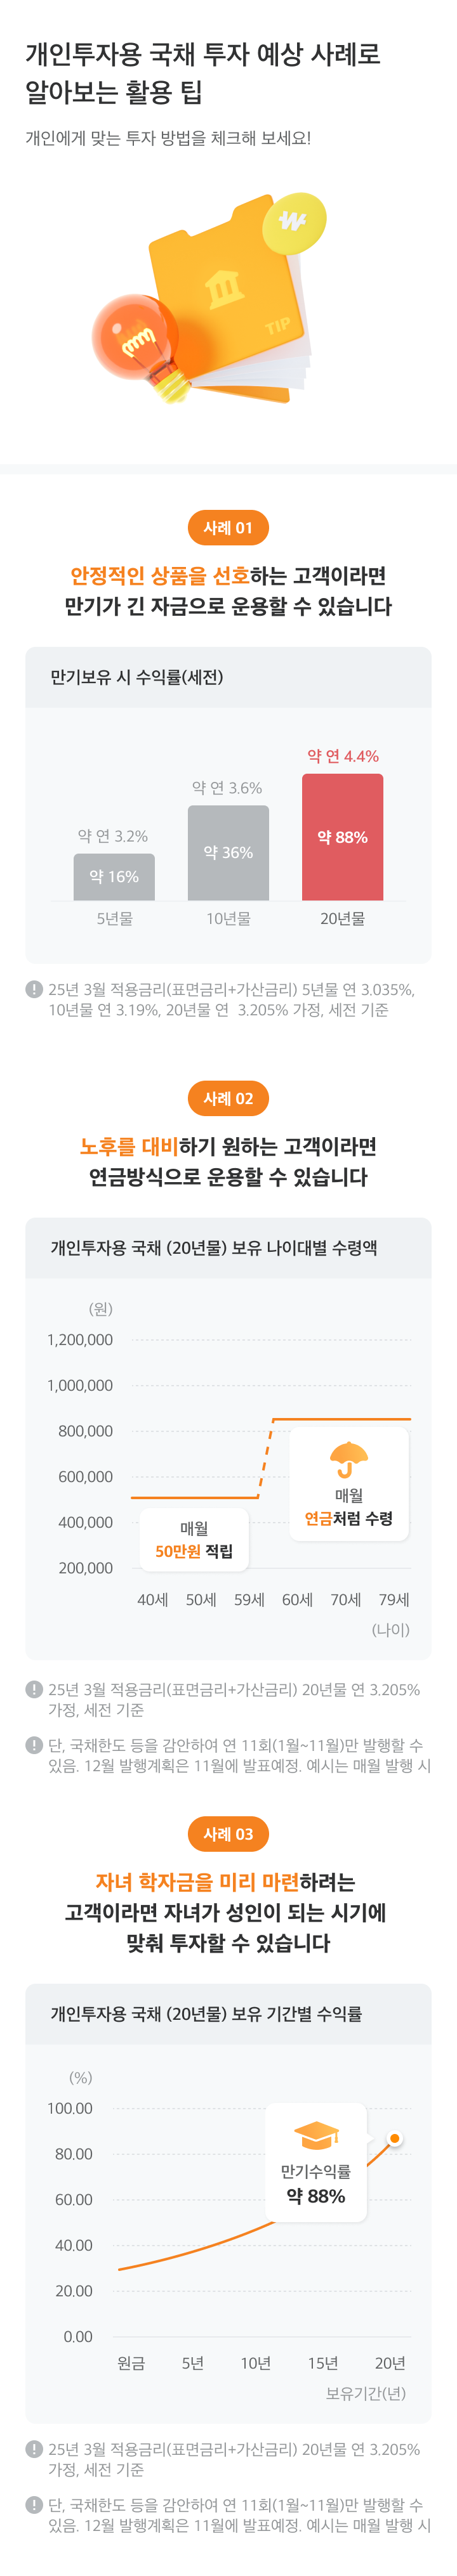Click the gray 약 36% bar for 10년물
Viewport: 457px width, 2576px height.
click(x=228, y=853)
